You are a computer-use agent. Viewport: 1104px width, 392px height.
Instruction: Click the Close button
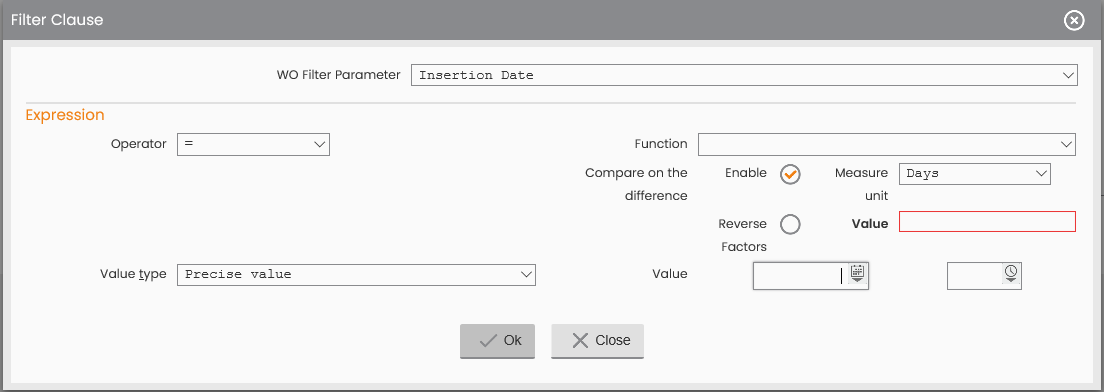597,341
